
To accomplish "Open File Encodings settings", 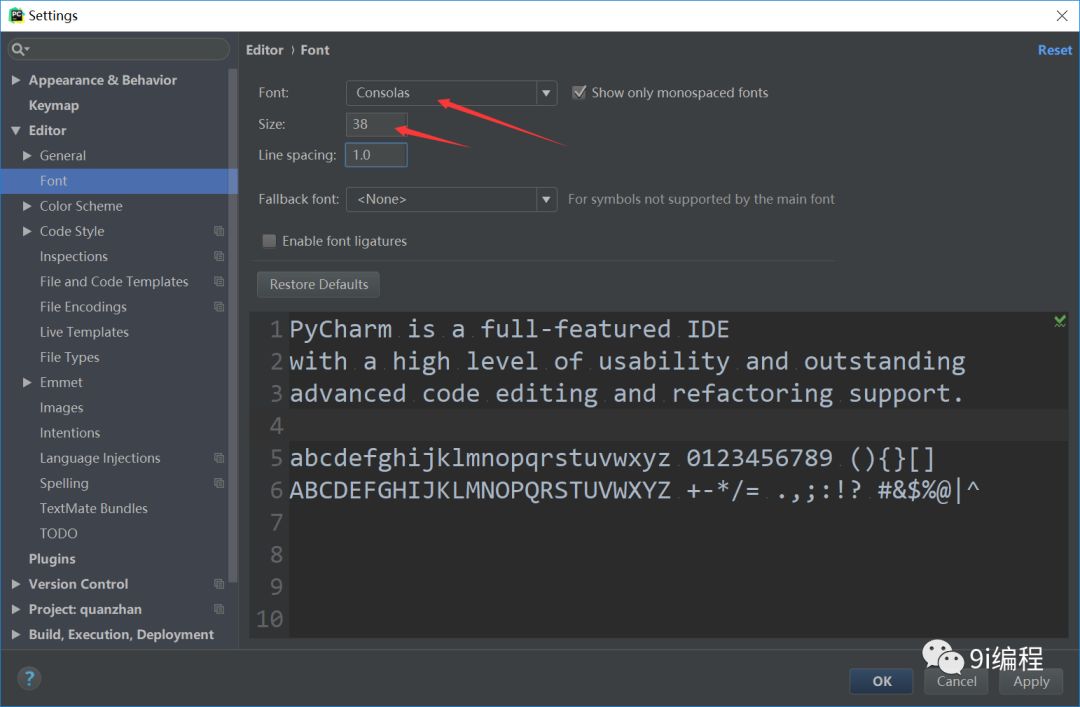I will coord(83,307).
